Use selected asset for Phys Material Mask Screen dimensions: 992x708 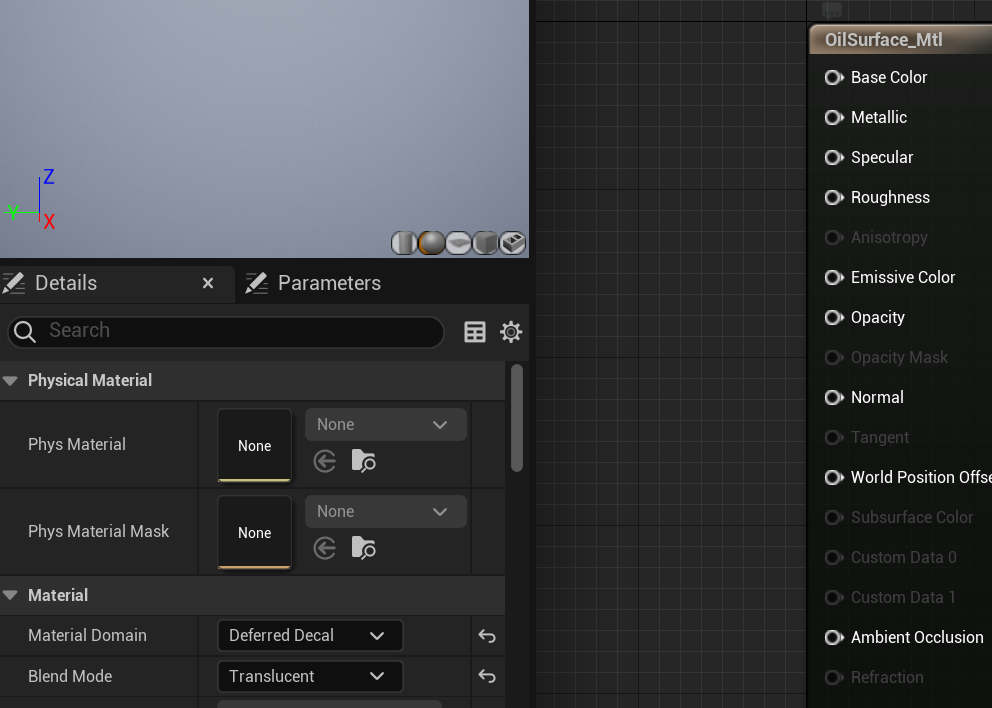point(324,548)
